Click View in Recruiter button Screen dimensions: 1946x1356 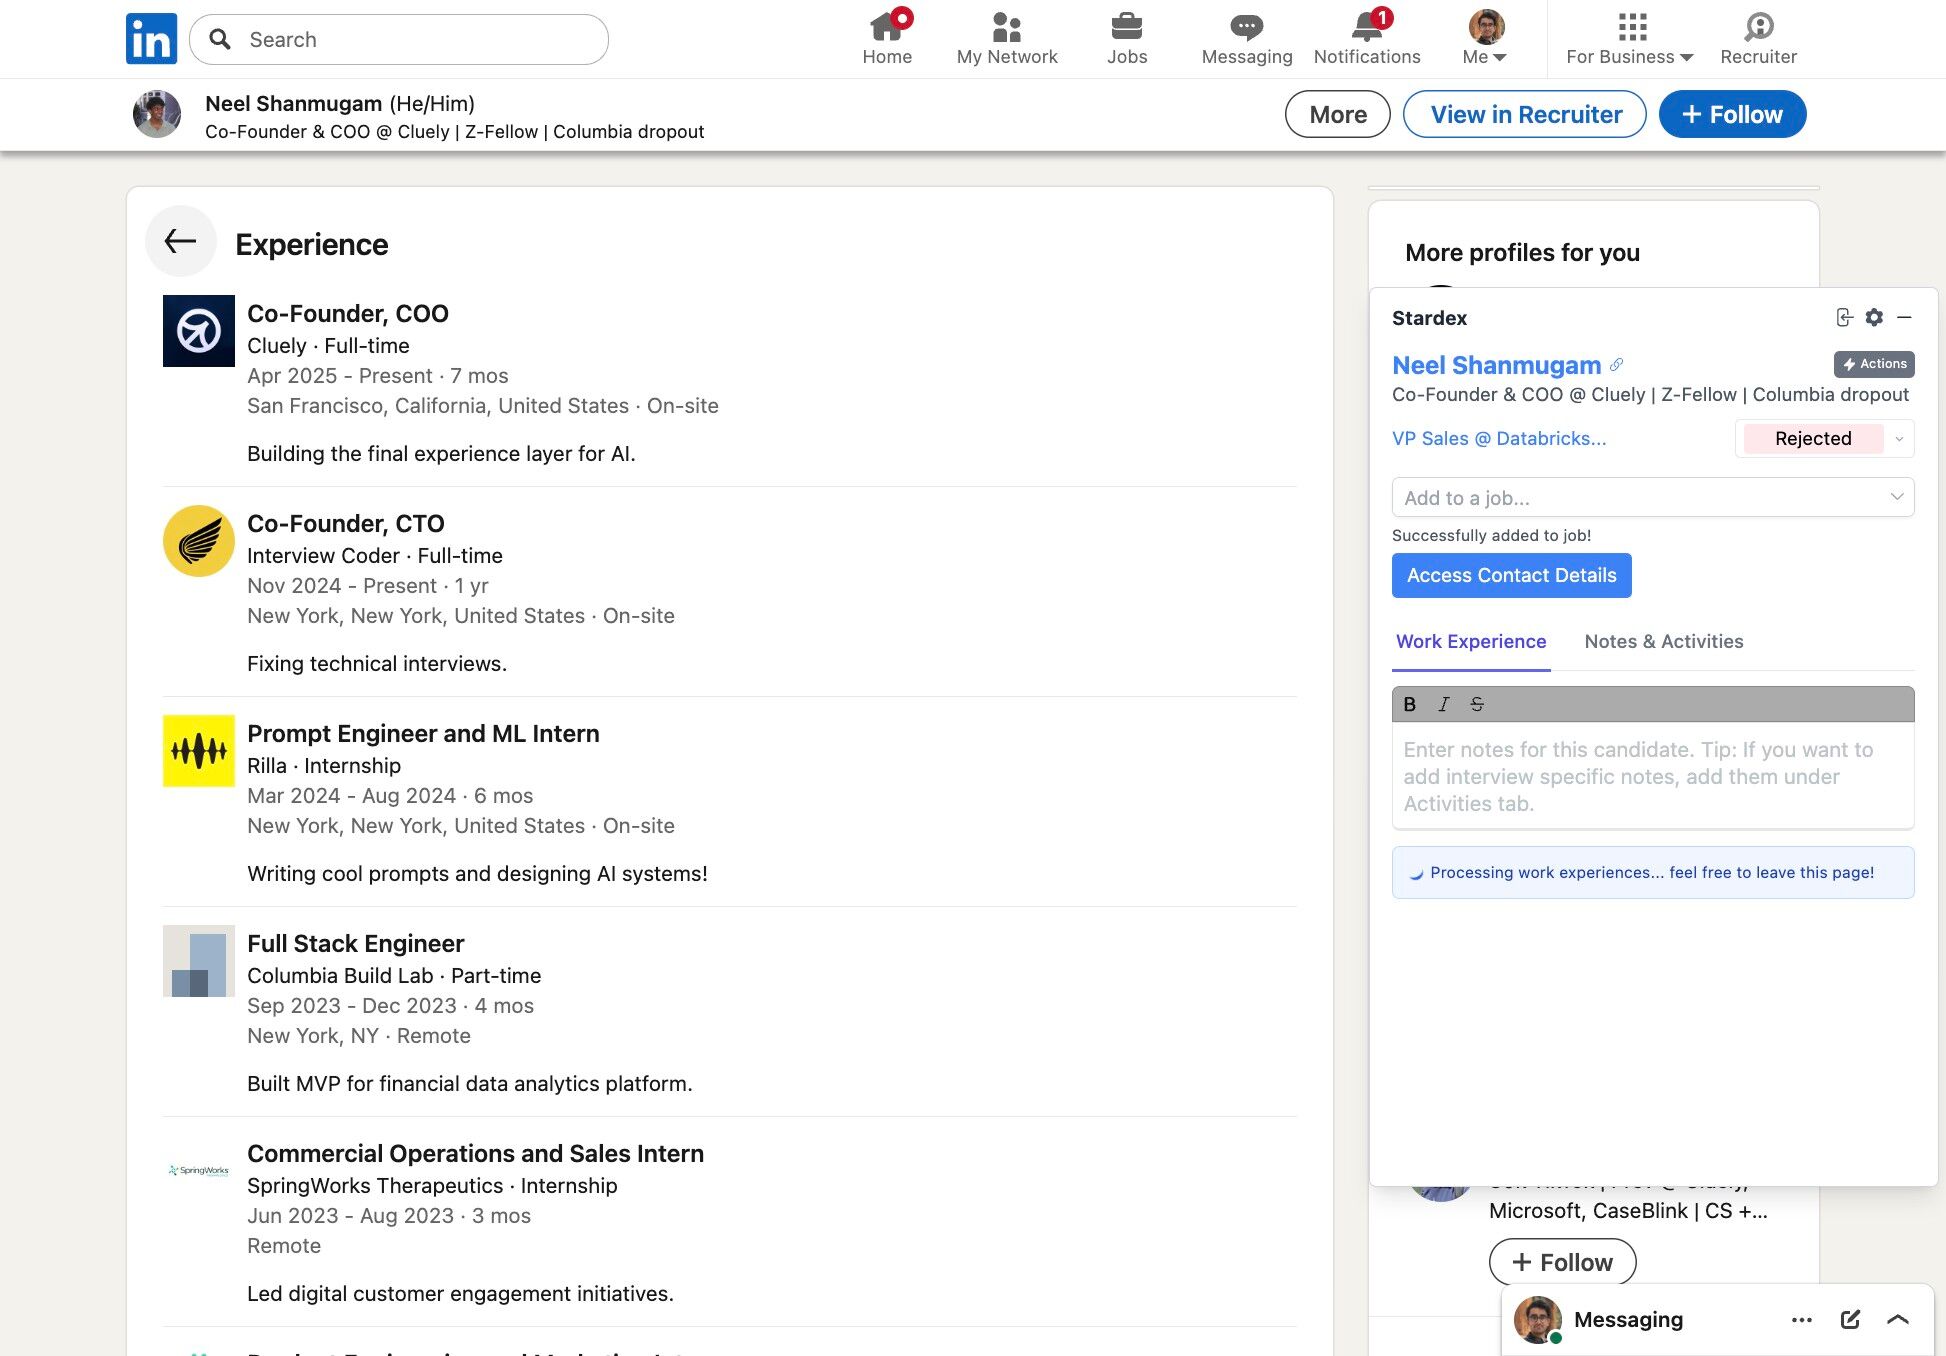[1525, 114]
